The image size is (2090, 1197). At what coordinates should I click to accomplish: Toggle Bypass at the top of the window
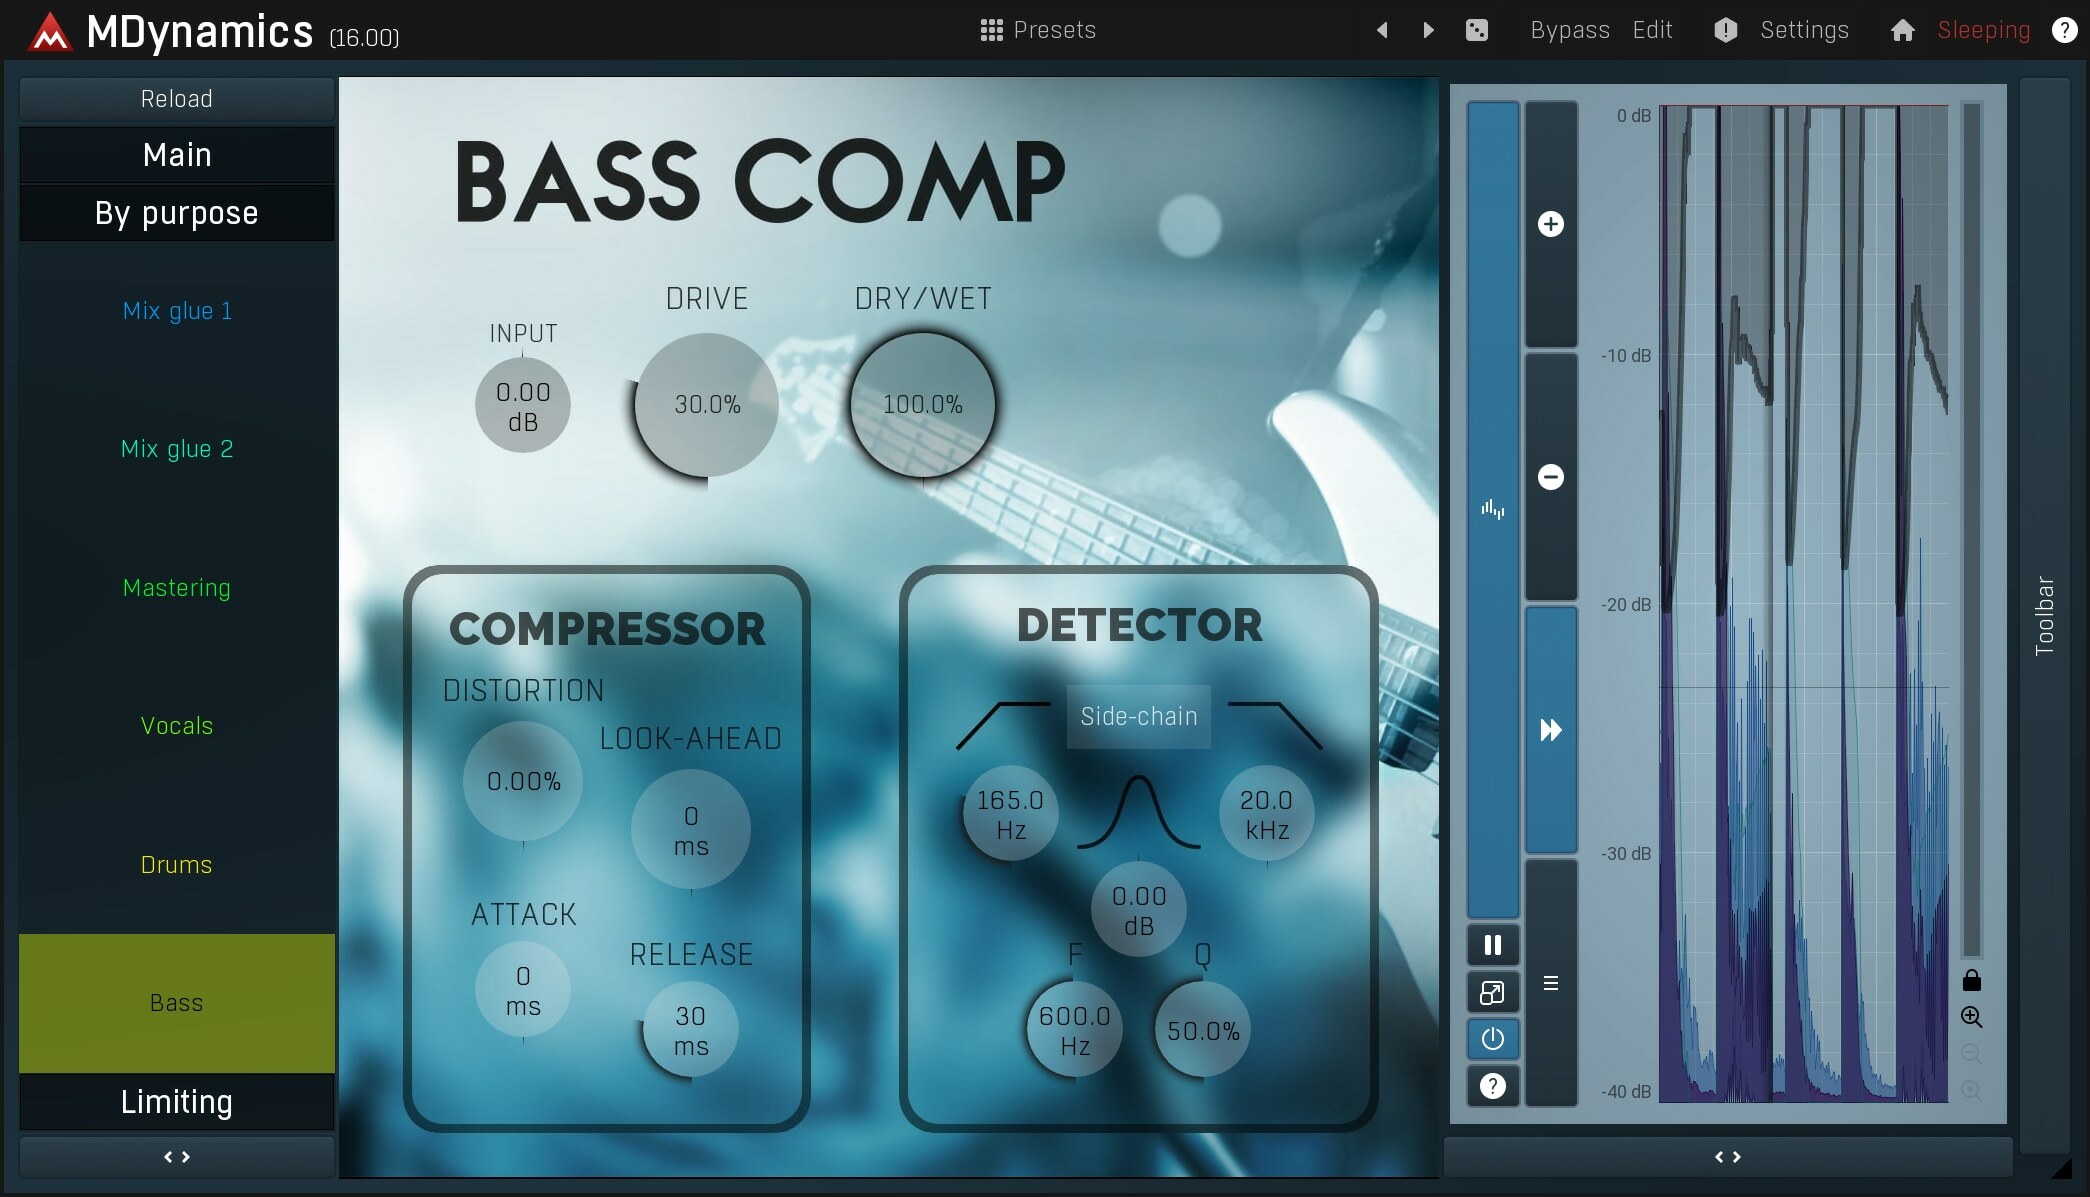click(x=1568, y=30)
